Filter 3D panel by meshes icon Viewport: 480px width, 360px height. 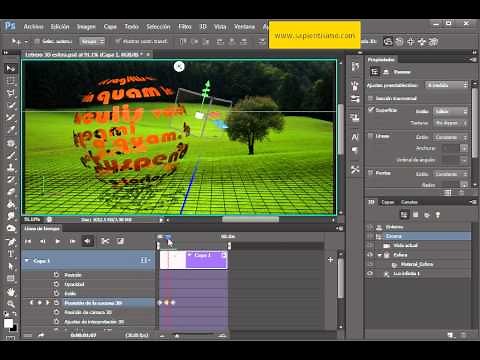pyautogui.click(x=416, y=215)
